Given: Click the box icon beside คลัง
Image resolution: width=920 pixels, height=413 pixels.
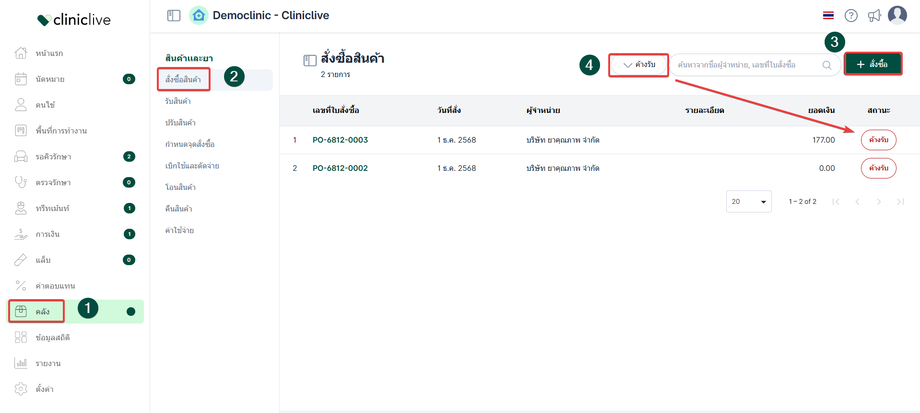Looking at the screenshot, I should tap(21, 312).
